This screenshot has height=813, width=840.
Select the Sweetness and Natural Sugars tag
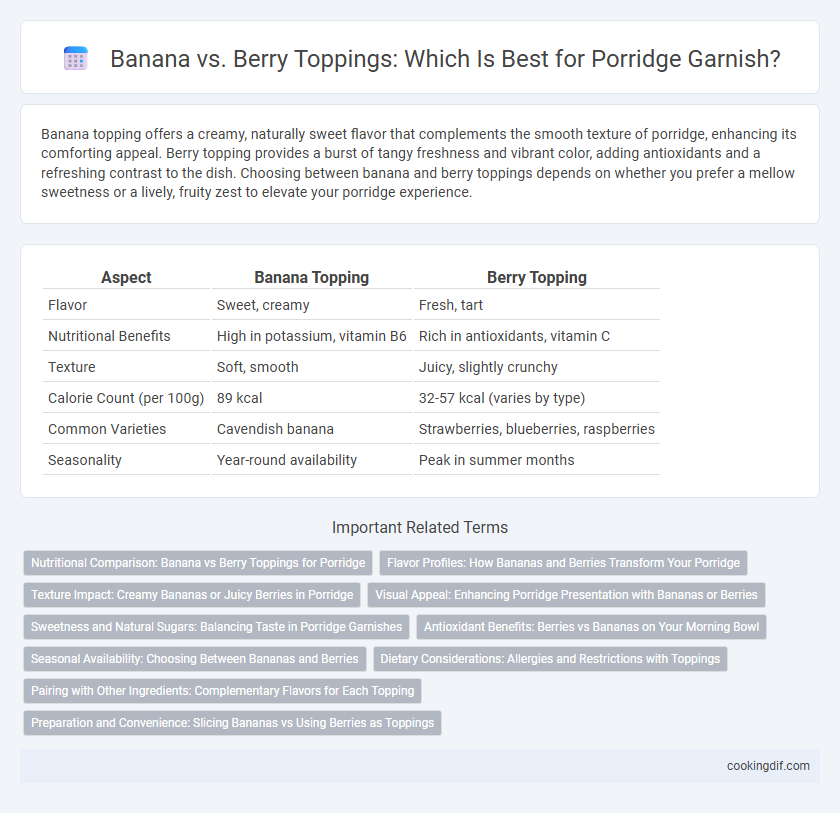click(x=216, y=627)
